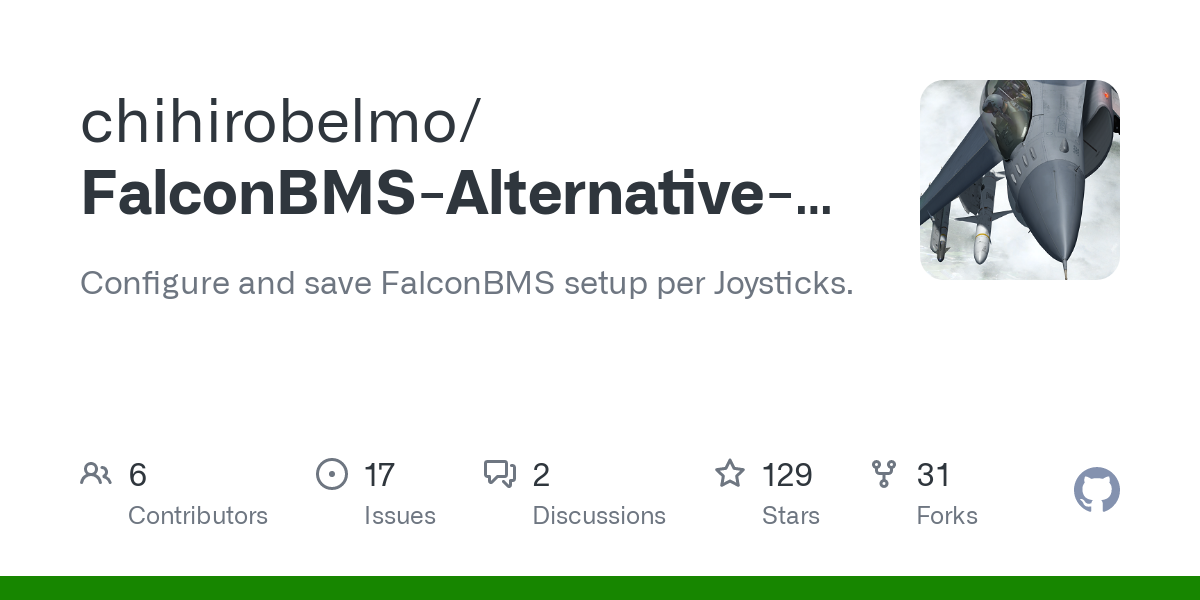Open the FalconBMS-Alternative repository title
The width and height of the screenshot is (1200, 600).
(455, 193)
